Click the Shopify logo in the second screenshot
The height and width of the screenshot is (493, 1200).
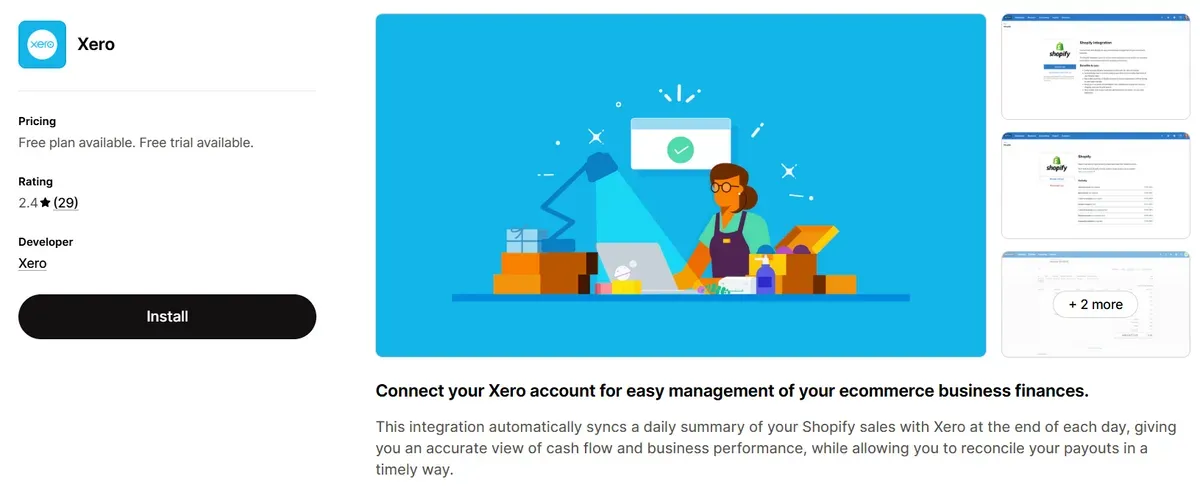pos(1058,165)
